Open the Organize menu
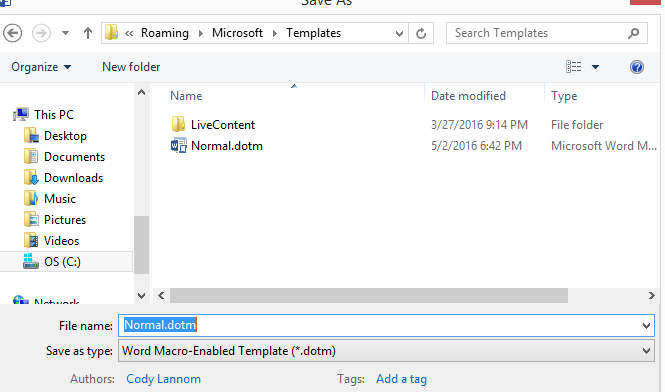The height and width of the screenshot is (392, 665). tap(41, 67)
